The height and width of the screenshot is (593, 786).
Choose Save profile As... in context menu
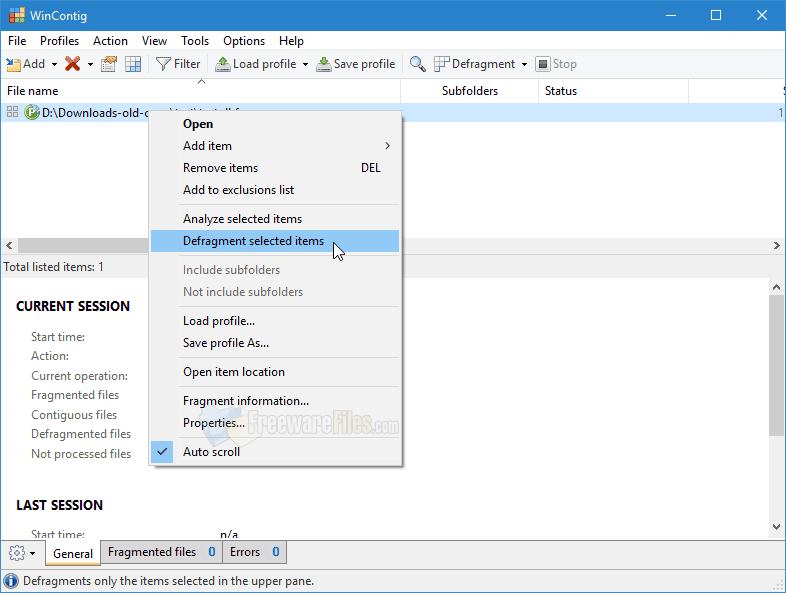tap(275, 343)
